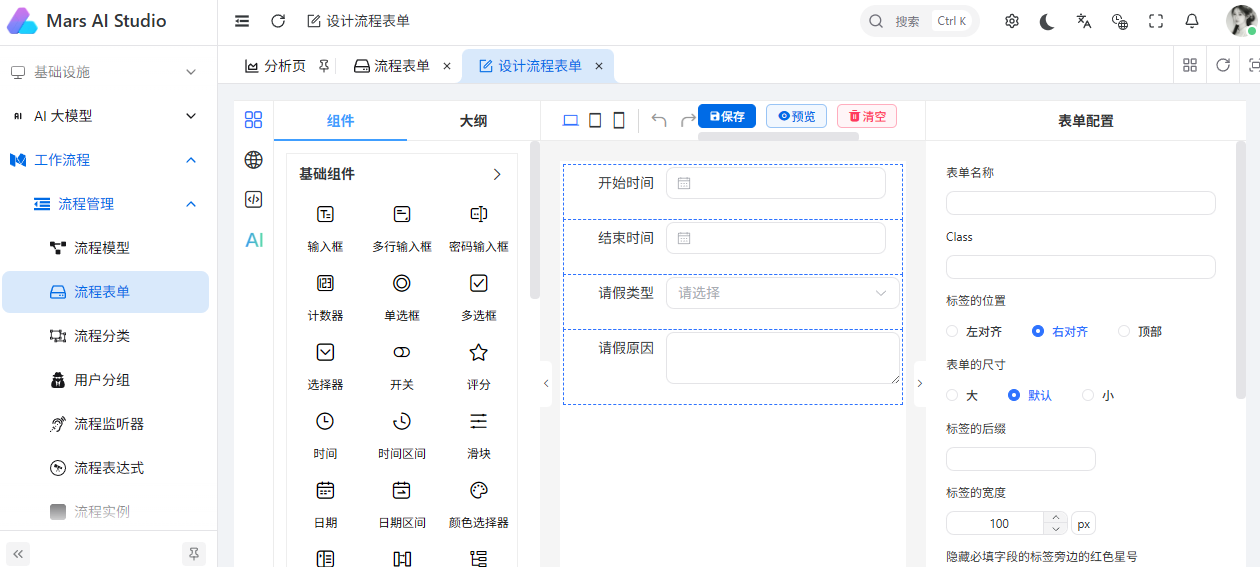This screenshot has width=1260, height=567.
Task: Set form size to 小
Action: [x=1098, y=395]
